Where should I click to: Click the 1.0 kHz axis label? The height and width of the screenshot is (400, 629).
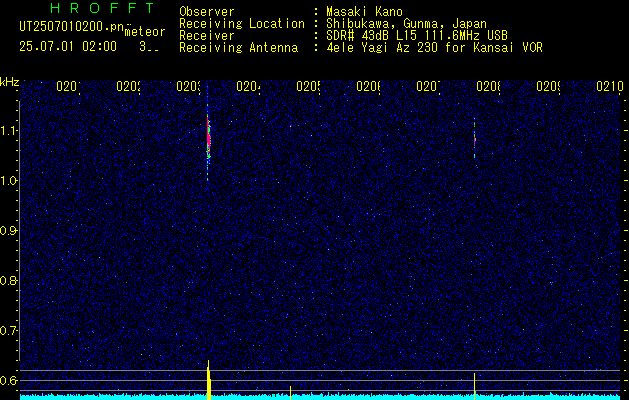tap(9, 181)
